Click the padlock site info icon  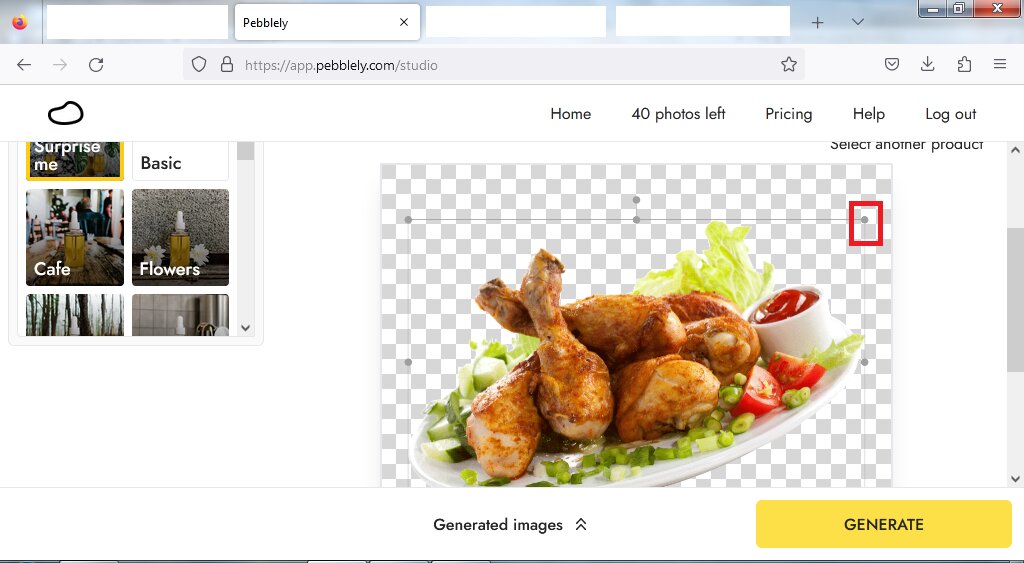click(227, 64)
